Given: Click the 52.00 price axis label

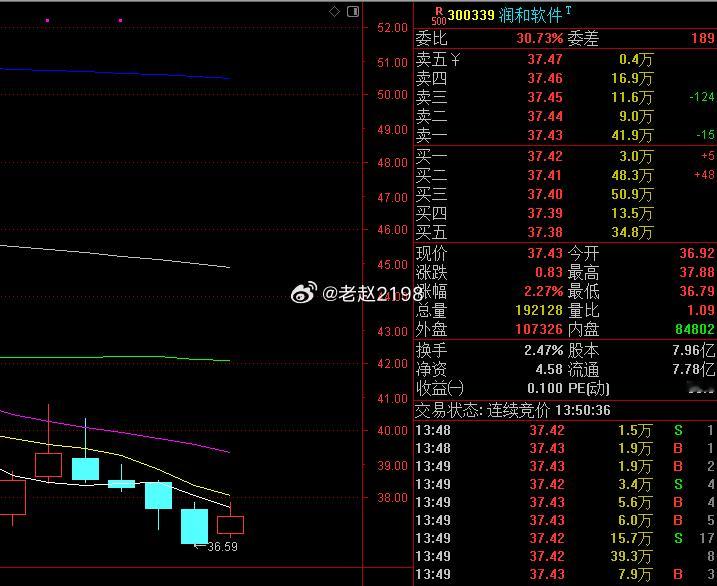Looking at the screenshot, I should 392,27.
